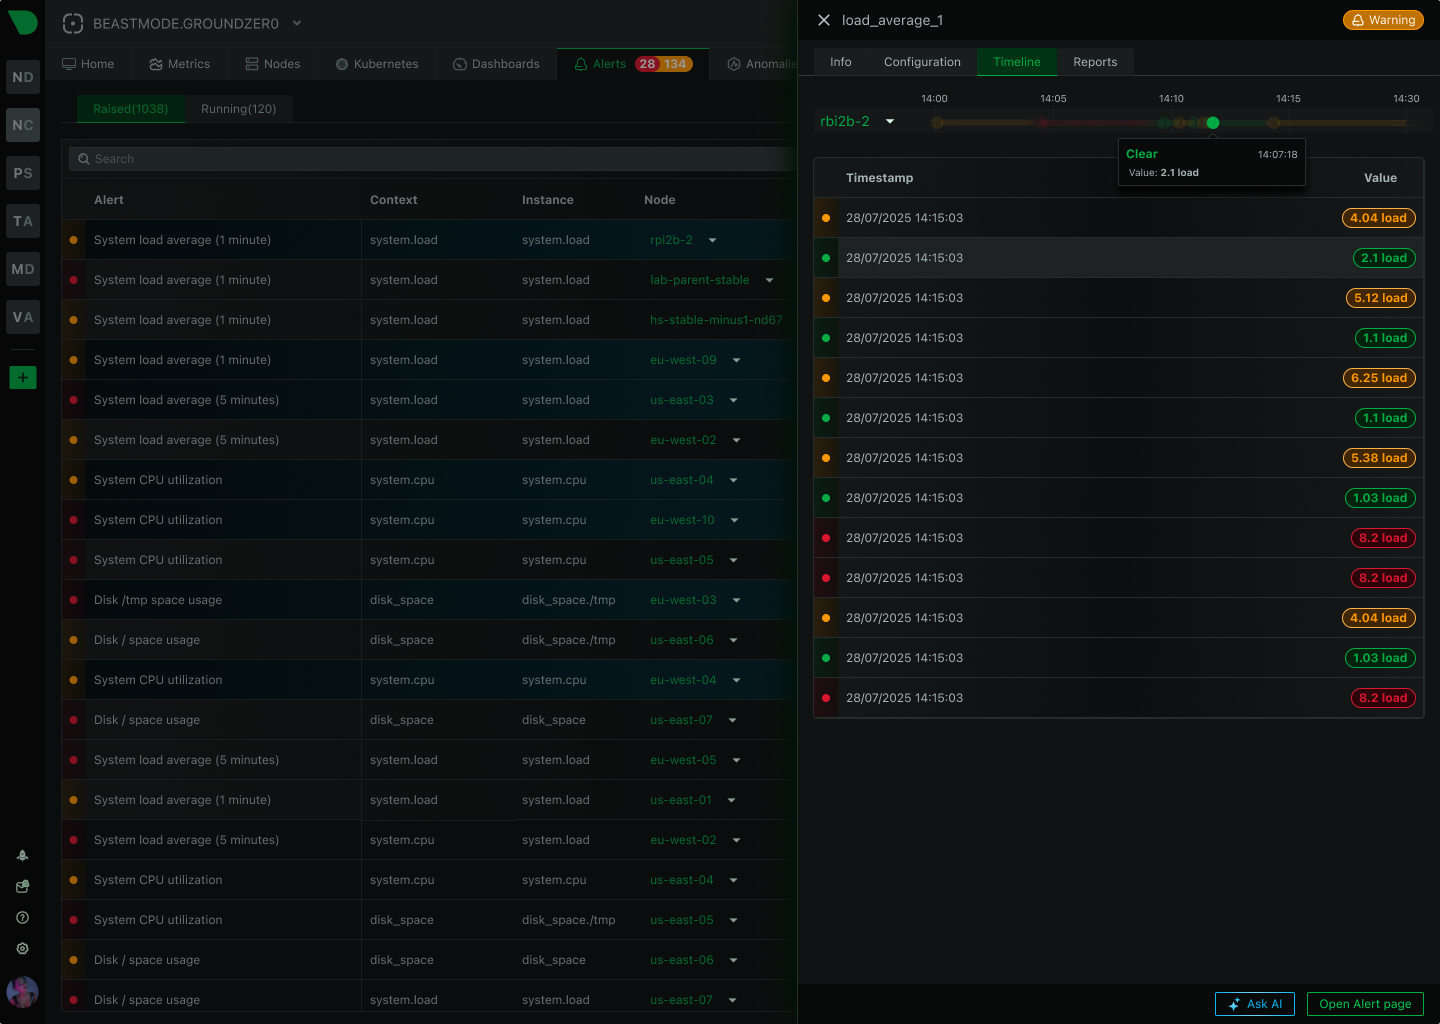Click the user avatar at bottom left
Image resolution: width=1440 pixels, height=1024 pixels.
22,992
